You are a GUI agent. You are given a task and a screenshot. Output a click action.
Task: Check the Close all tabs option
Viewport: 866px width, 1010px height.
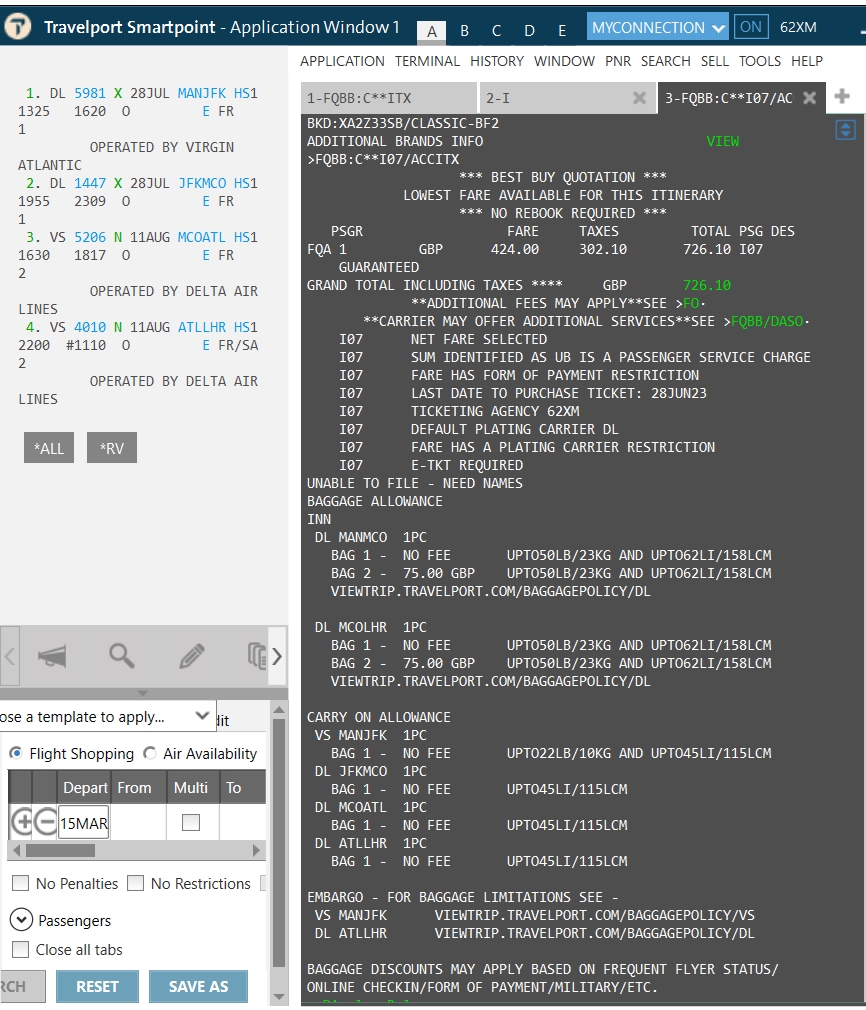coord(21,949)
